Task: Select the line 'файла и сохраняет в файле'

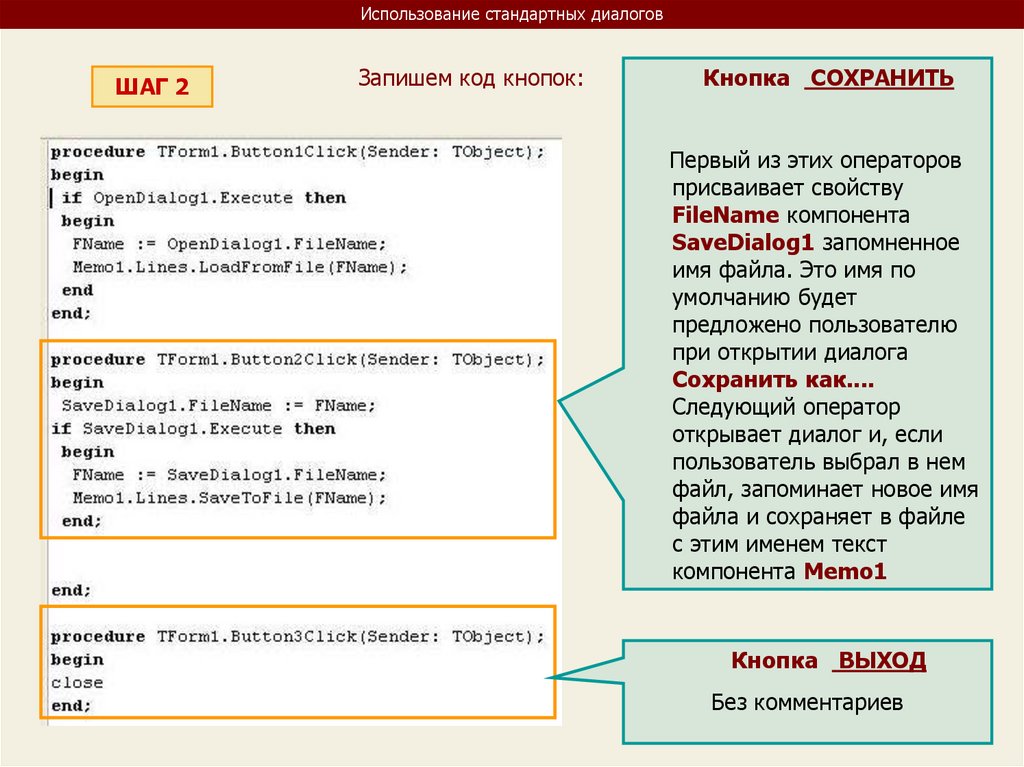Action: [x=818, y=517]
